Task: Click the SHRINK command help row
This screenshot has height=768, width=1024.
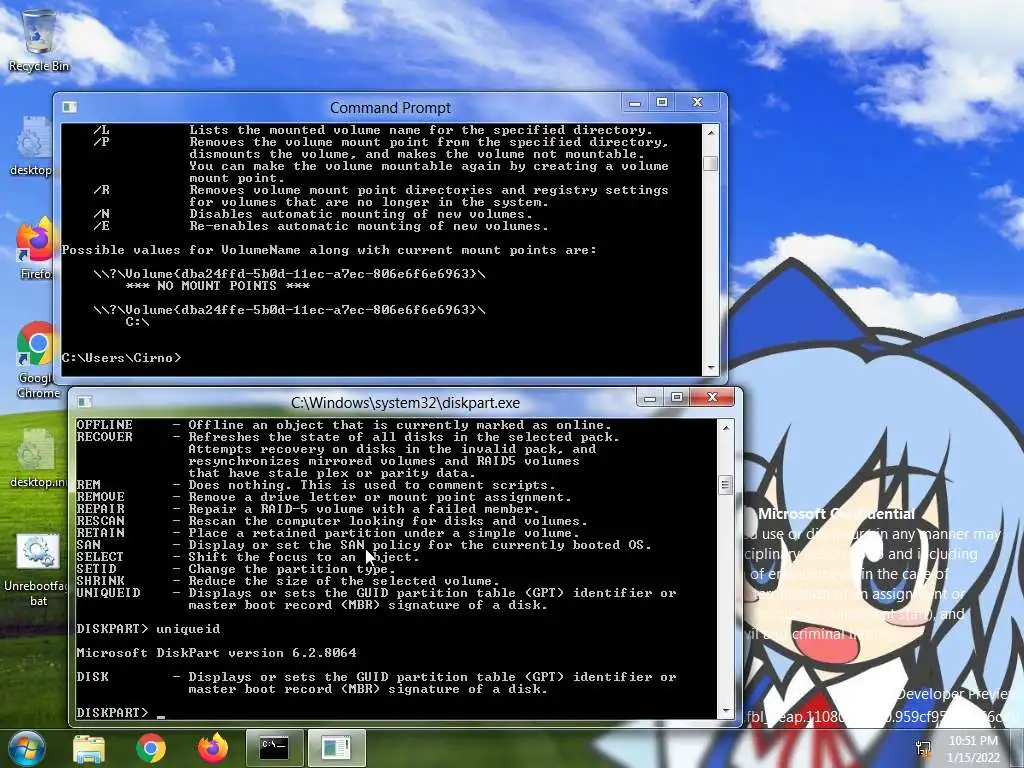Action: pos(288,581)
